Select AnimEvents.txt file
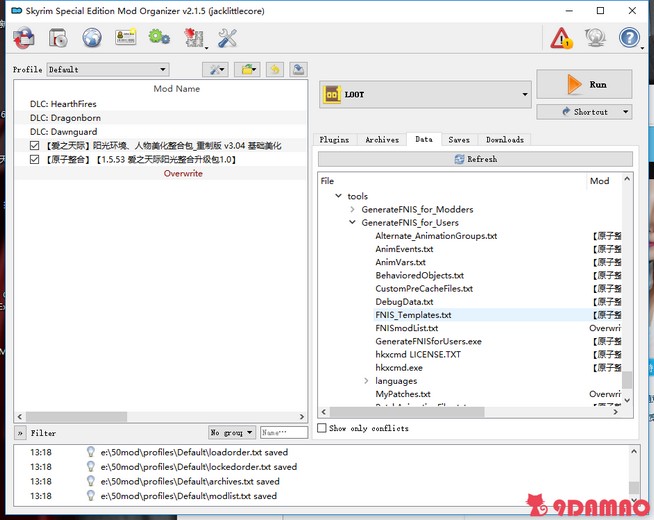The height and width of the screenshot is (520, 654). (404, 249)
